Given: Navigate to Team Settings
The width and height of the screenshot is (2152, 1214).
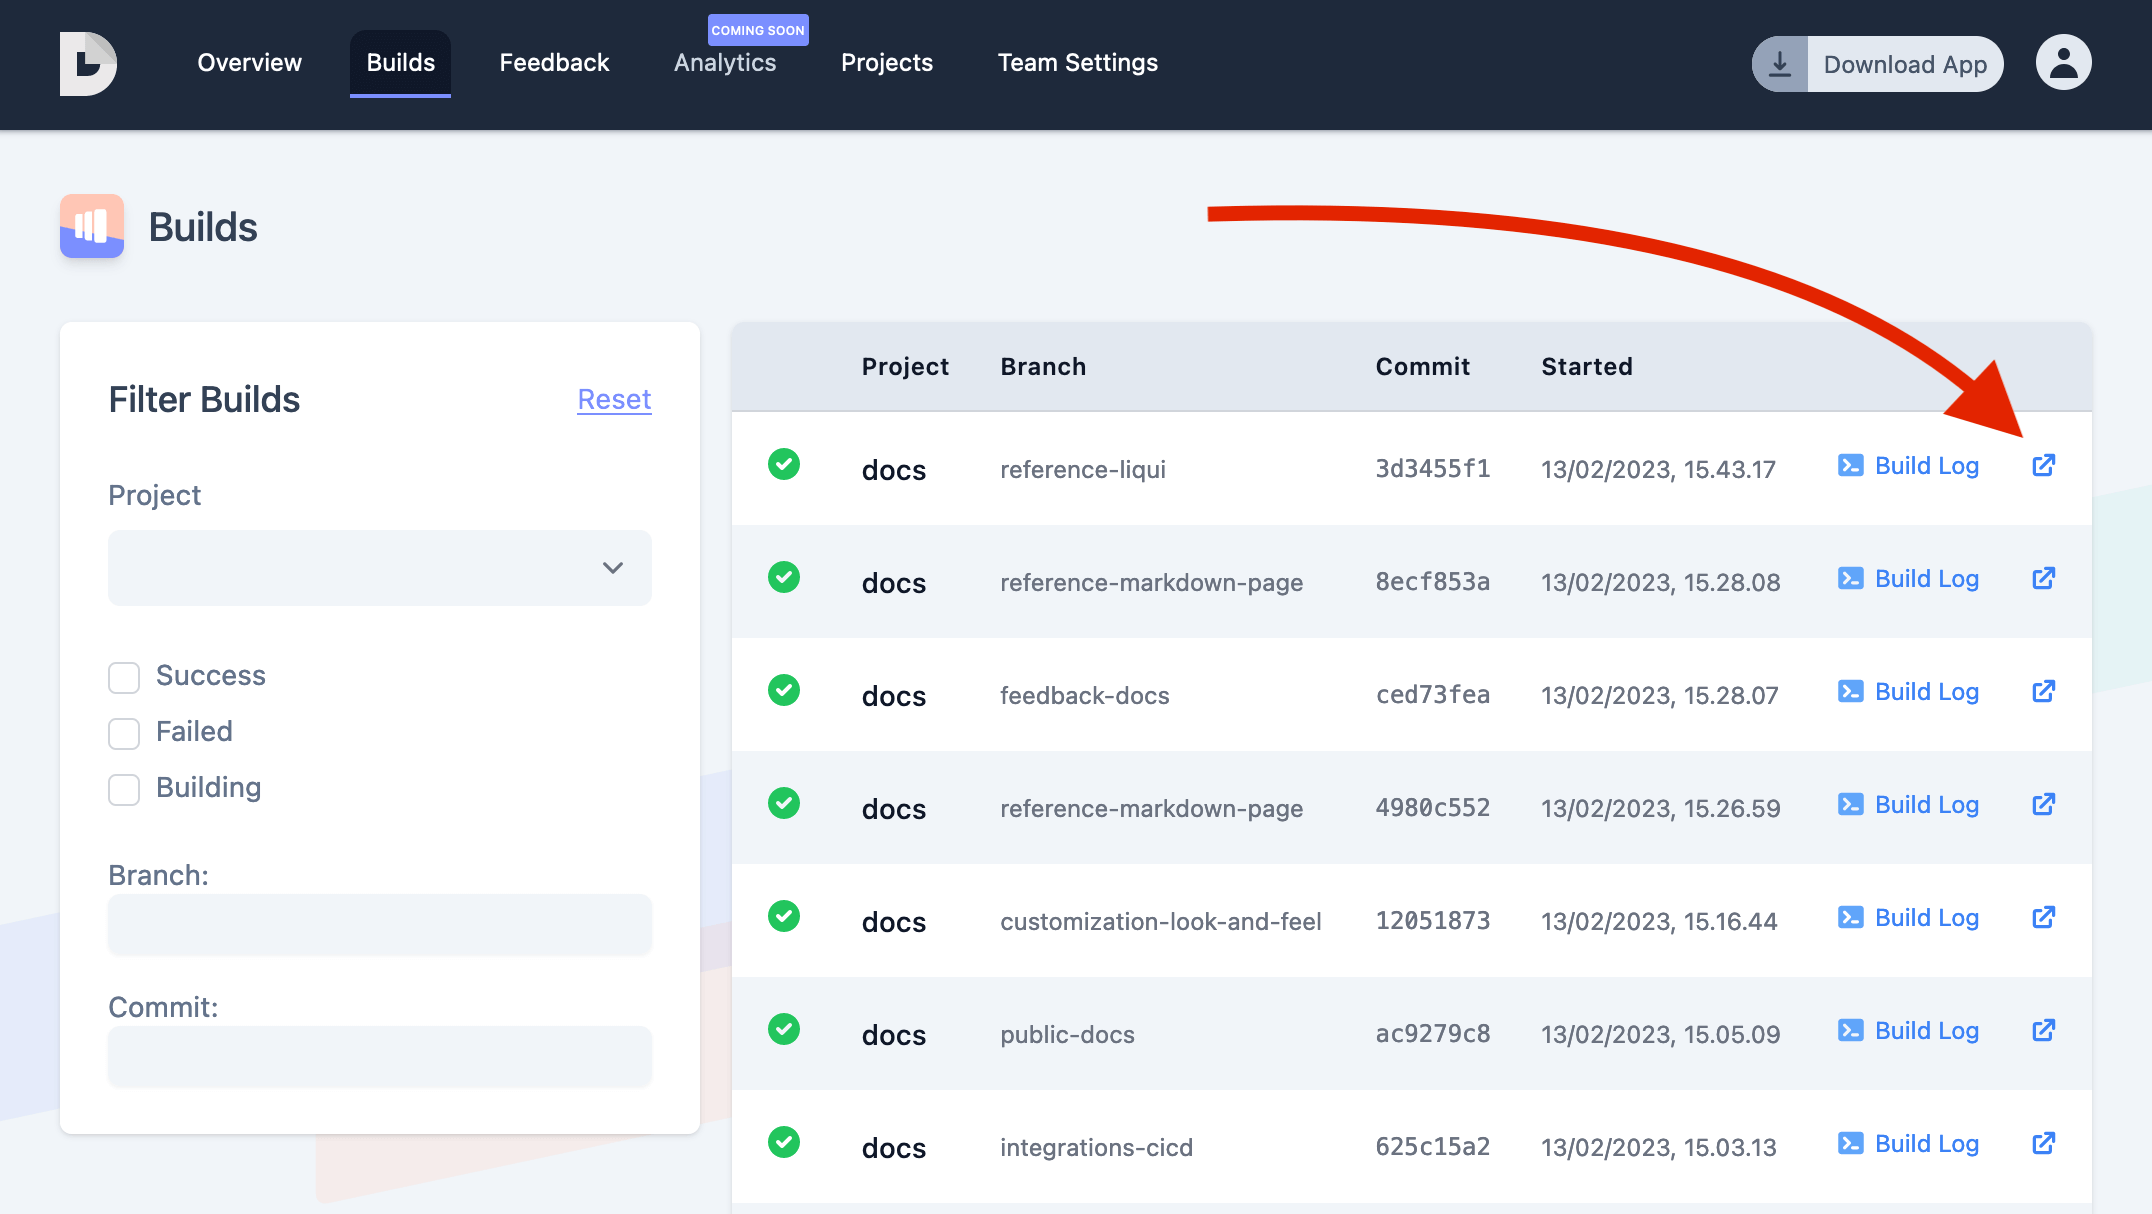Looking at the screenshot, I should 1077,62.
